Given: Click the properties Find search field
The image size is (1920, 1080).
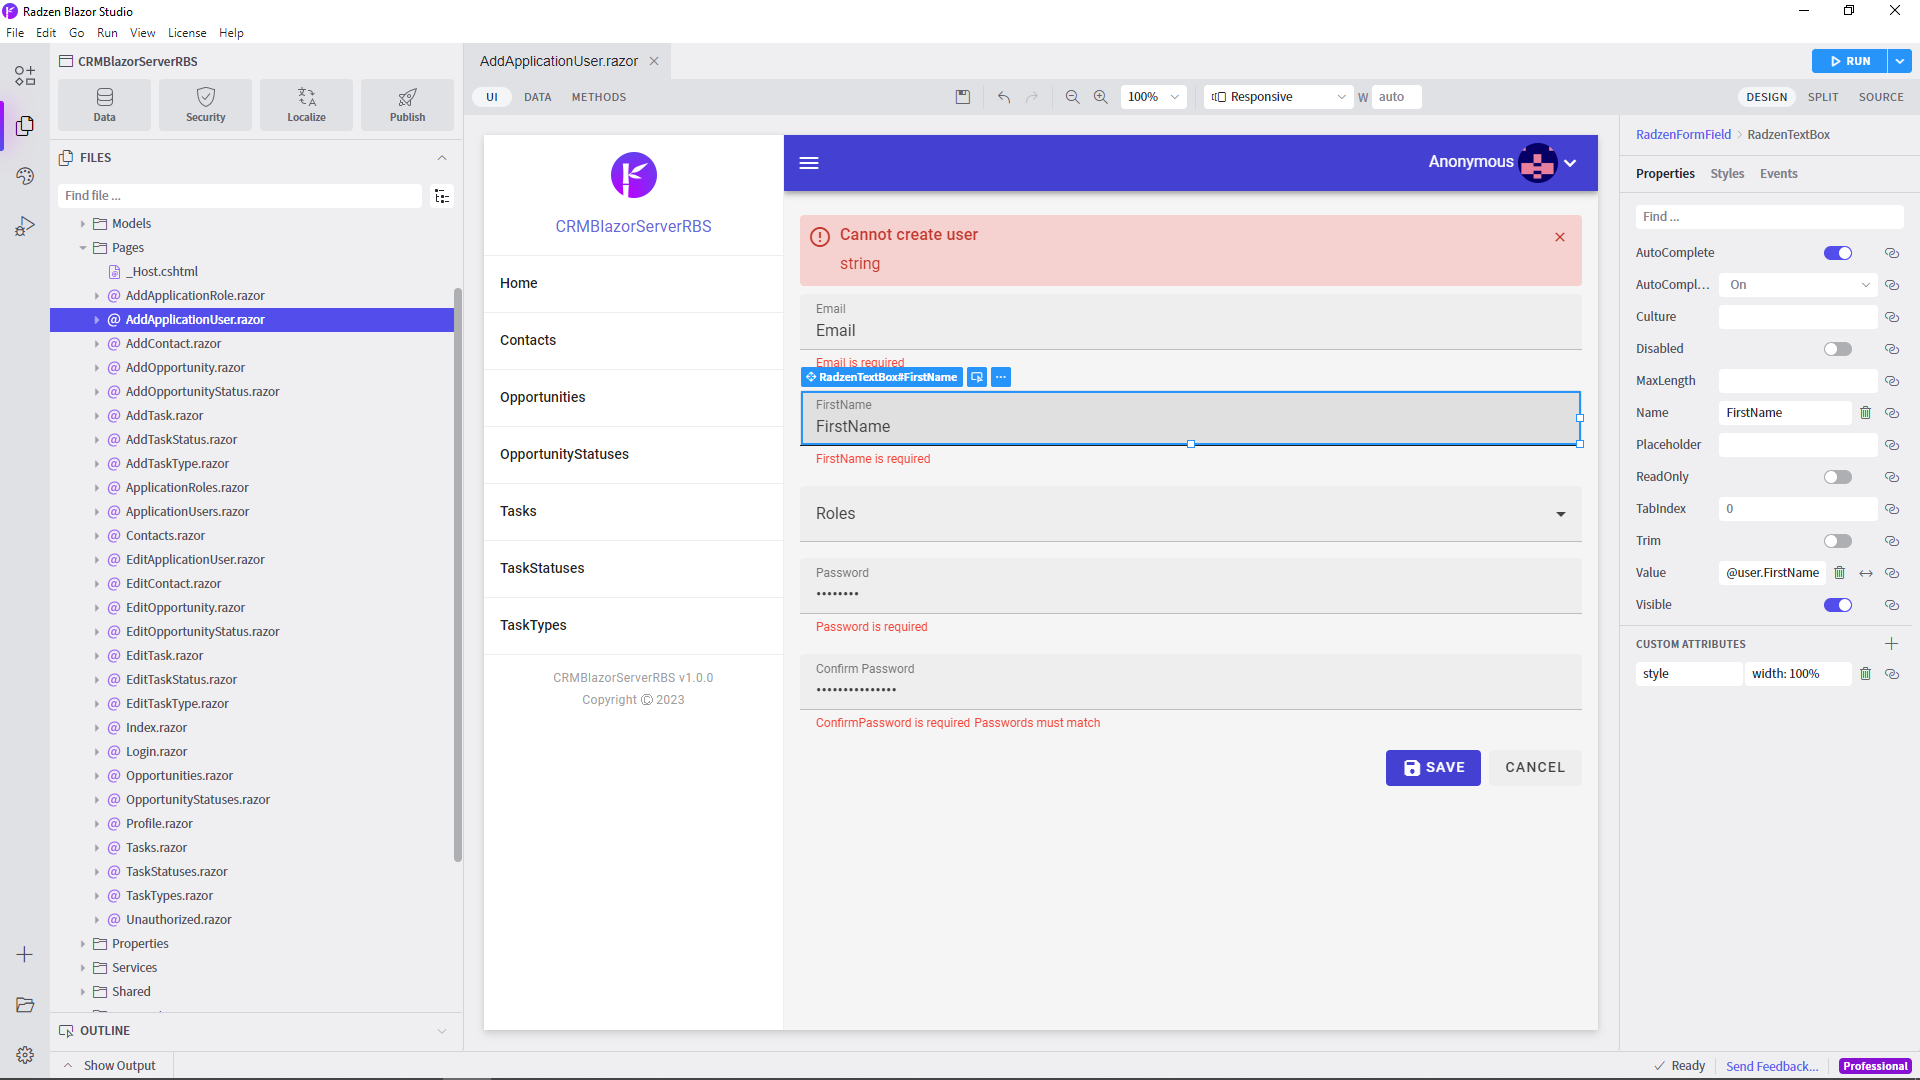Looking at the screenshot, I should click(x=1769, y=217).
